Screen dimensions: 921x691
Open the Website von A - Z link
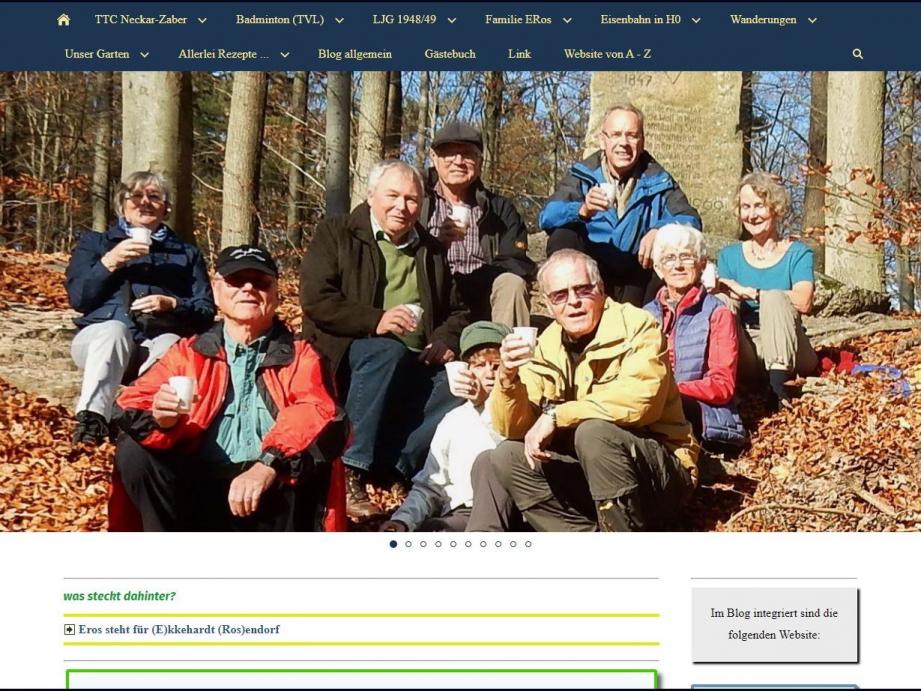(607, 54)
